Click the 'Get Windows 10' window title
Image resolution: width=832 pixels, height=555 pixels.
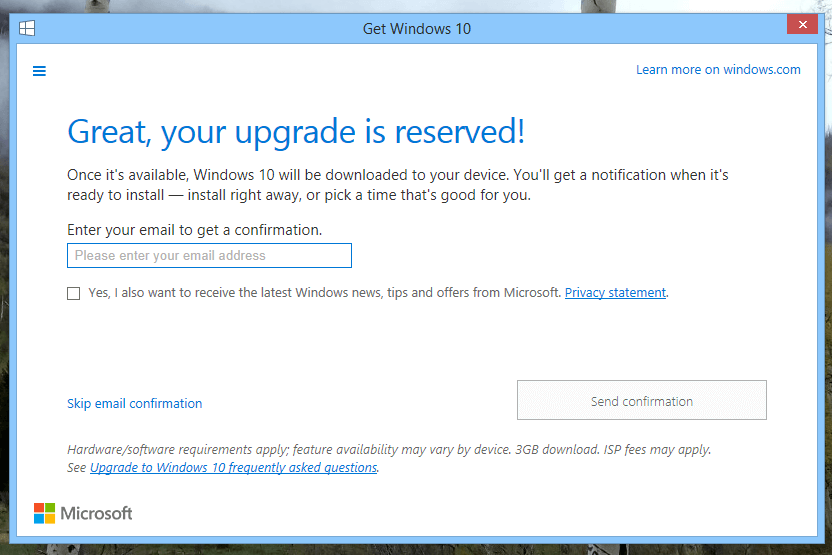coord(417,29)
